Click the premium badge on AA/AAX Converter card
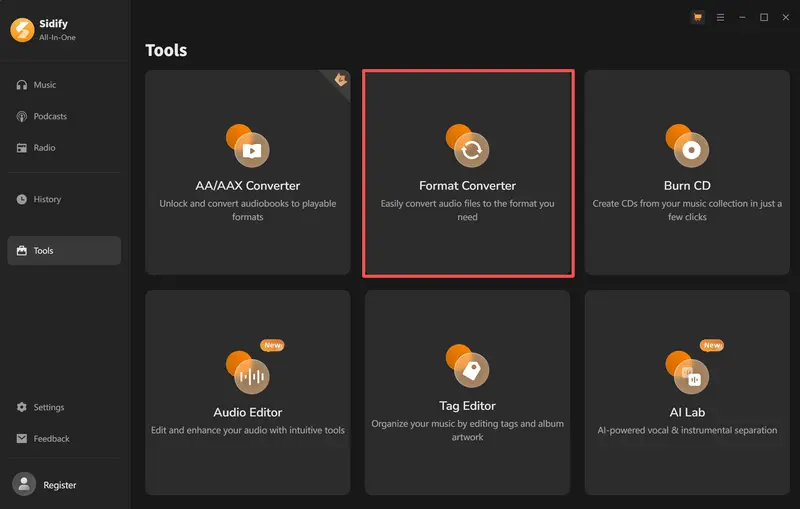The height and width of the screenshot is (509, 800). click(340, 80)
